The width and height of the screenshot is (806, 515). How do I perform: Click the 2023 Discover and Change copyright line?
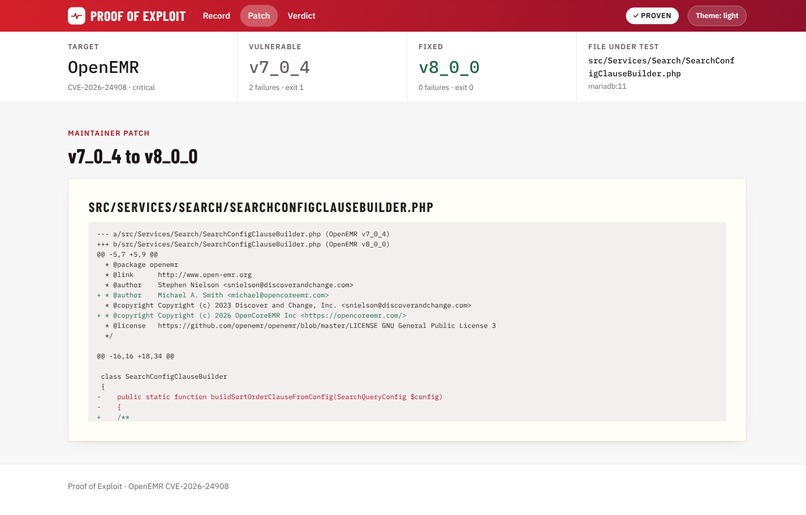click(288, 305)
